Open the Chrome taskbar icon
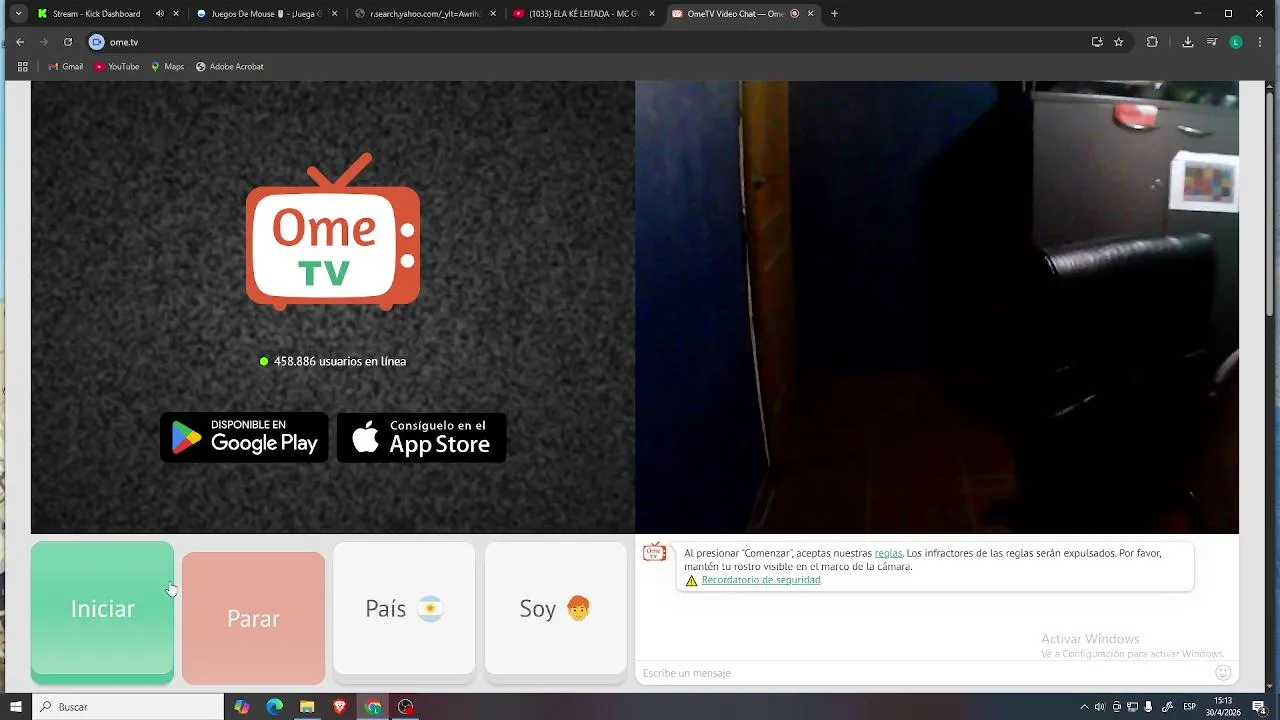1280x720 pixels. [x=373, y=707]
